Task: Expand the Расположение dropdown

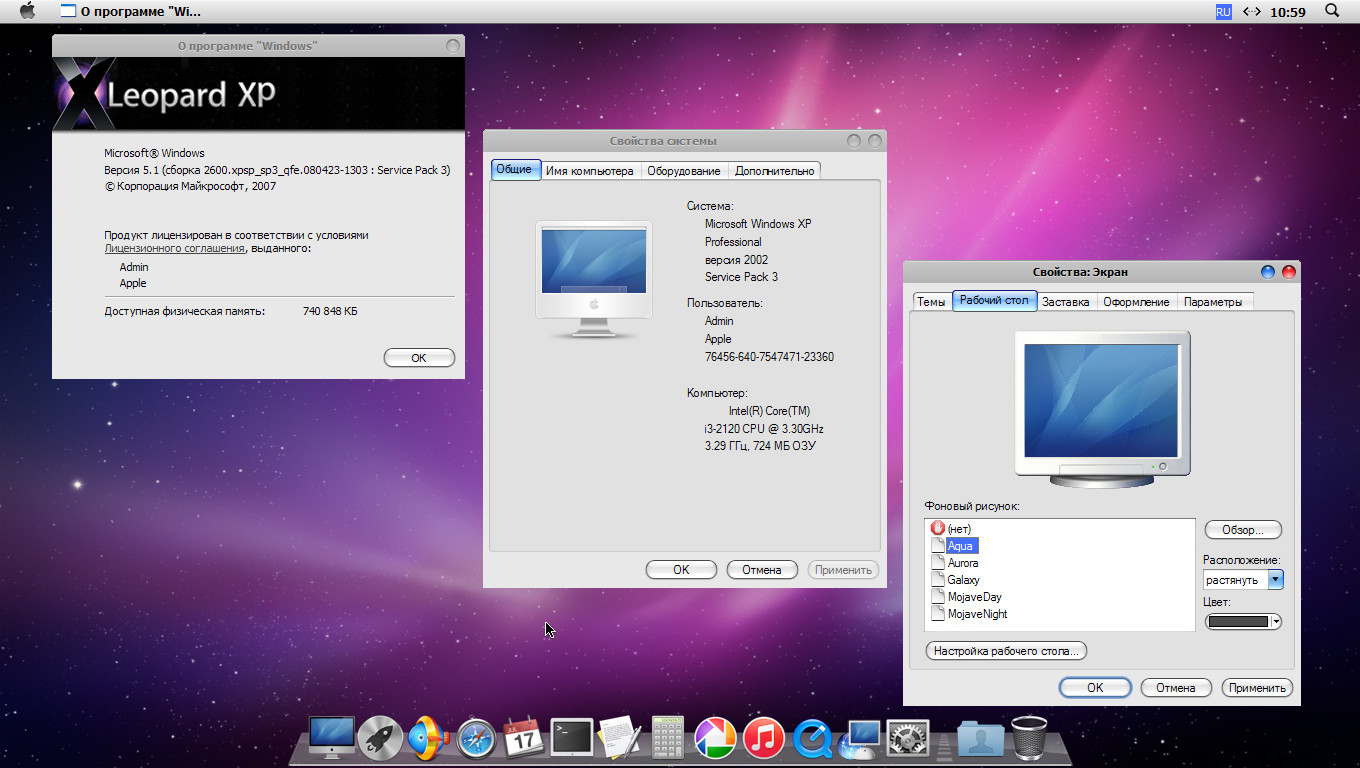Action: (x=1275, y=579)
